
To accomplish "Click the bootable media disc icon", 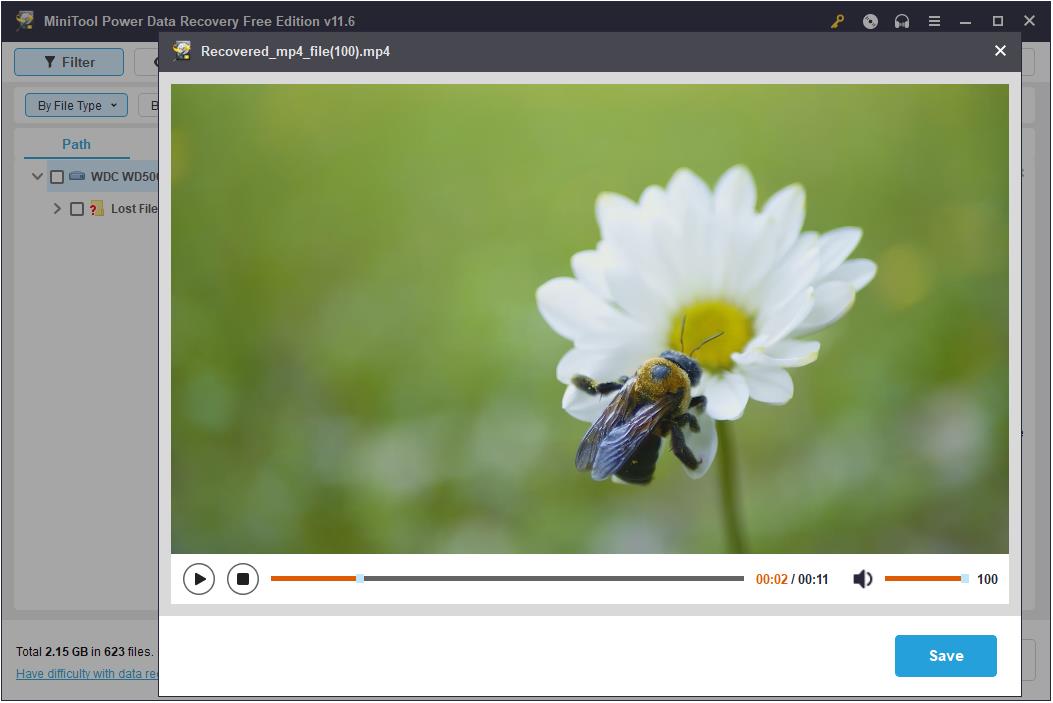I will coord(870,21).
